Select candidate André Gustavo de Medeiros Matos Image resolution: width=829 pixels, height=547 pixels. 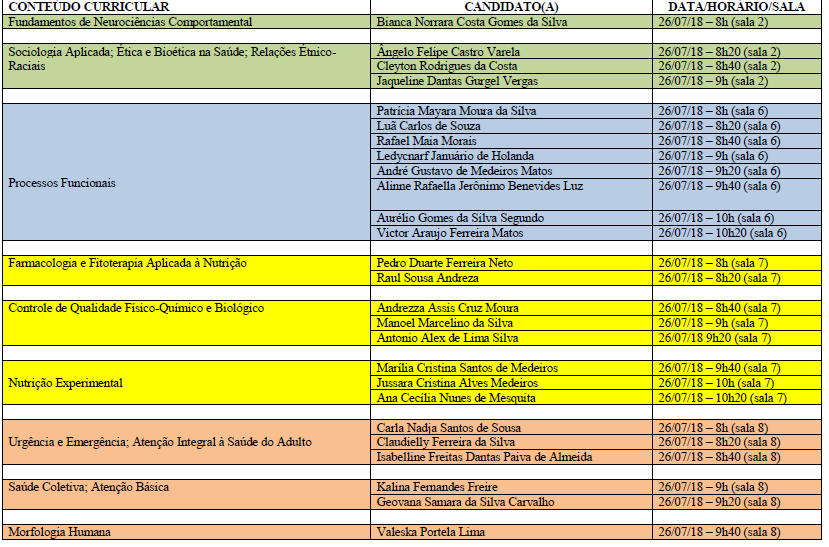coord(511,171)
